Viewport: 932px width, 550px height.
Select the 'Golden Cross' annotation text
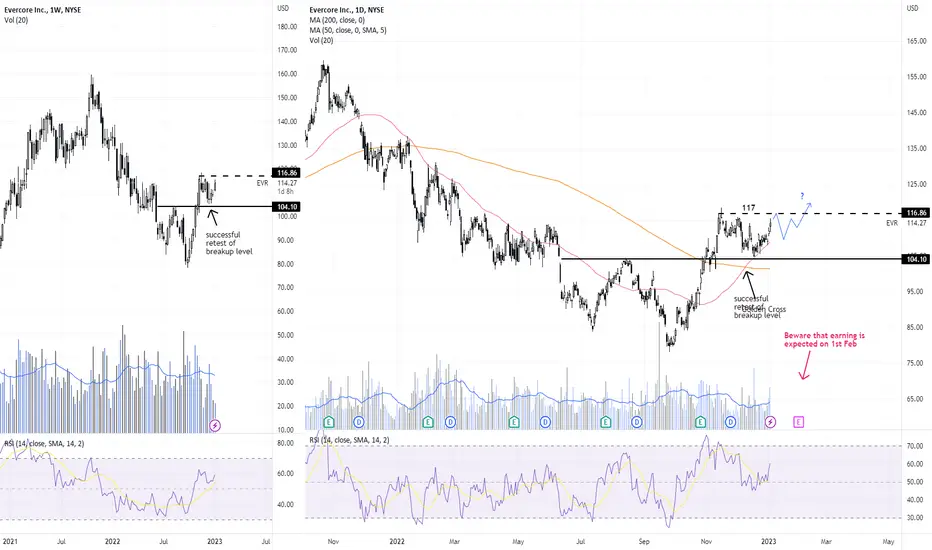[764, 309]
